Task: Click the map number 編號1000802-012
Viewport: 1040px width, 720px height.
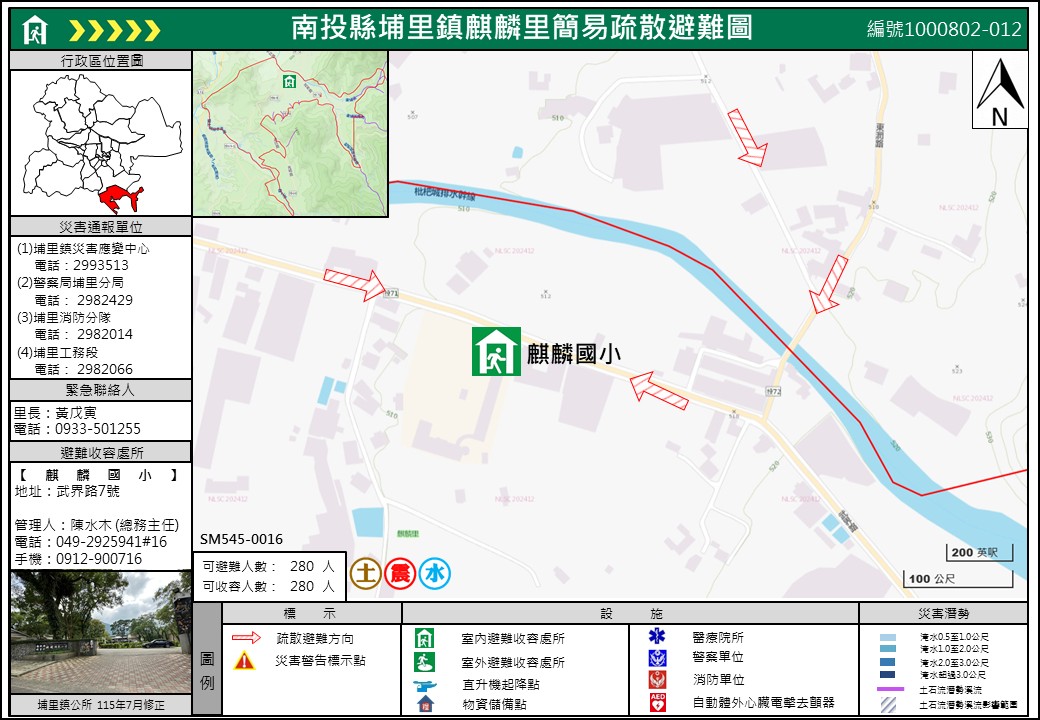Action: pos(944,29)
